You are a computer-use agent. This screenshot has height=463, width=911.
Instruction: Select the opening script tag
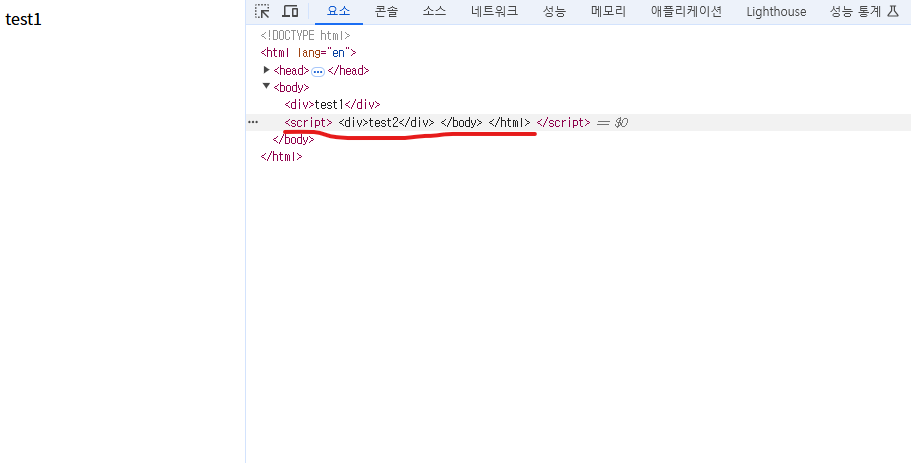(309, 123)
